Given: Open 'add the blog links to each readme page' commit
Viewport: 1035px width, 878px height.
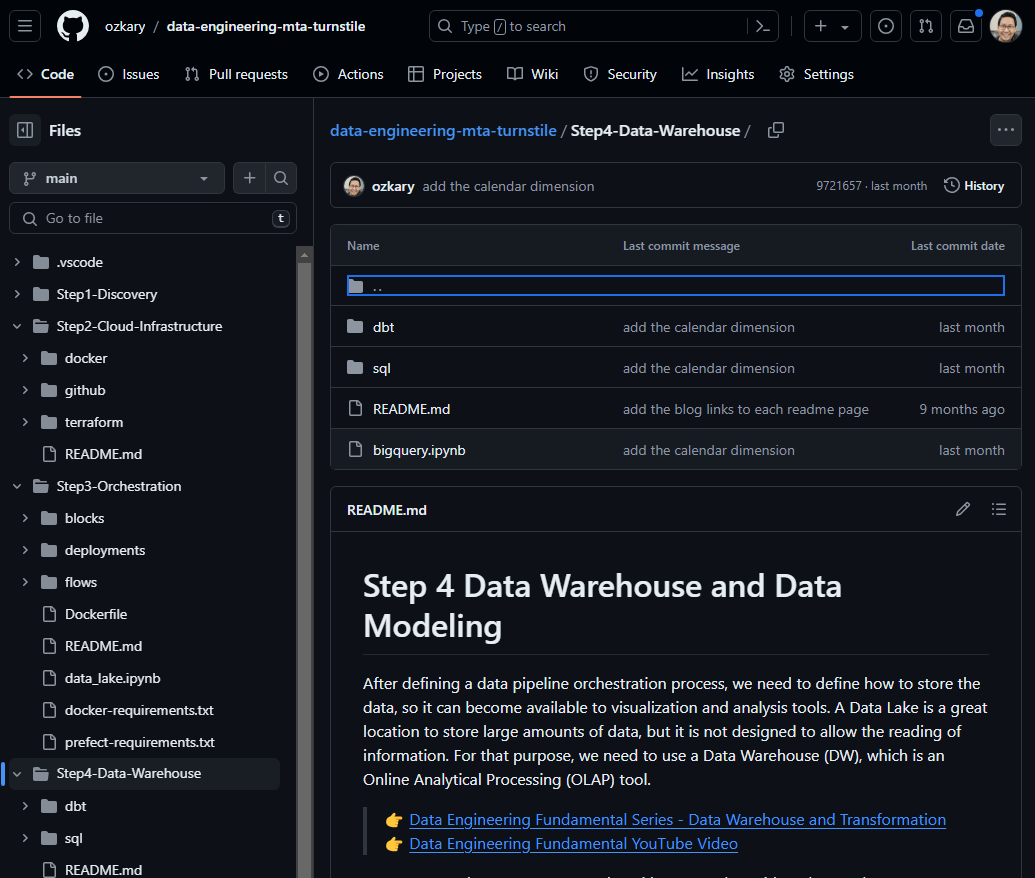Looking at the screenshot, I should coord(746,409).
